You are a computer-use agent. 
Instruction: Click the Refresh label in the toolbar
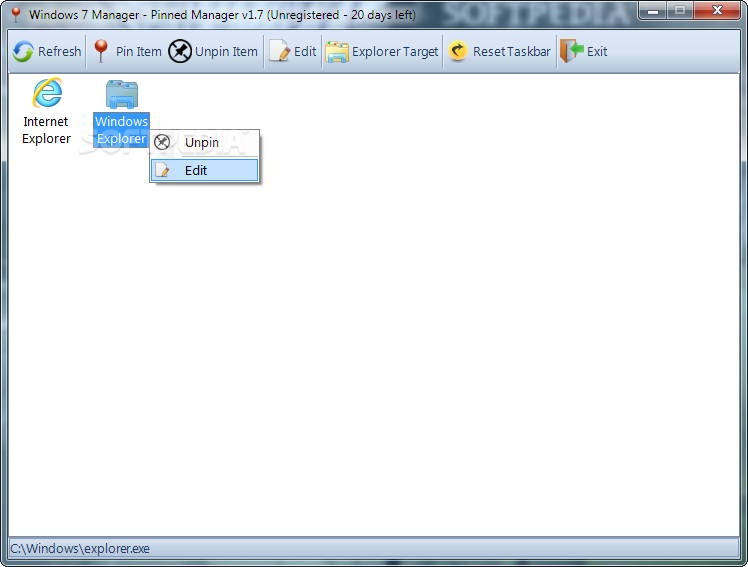tap(60, 52)
